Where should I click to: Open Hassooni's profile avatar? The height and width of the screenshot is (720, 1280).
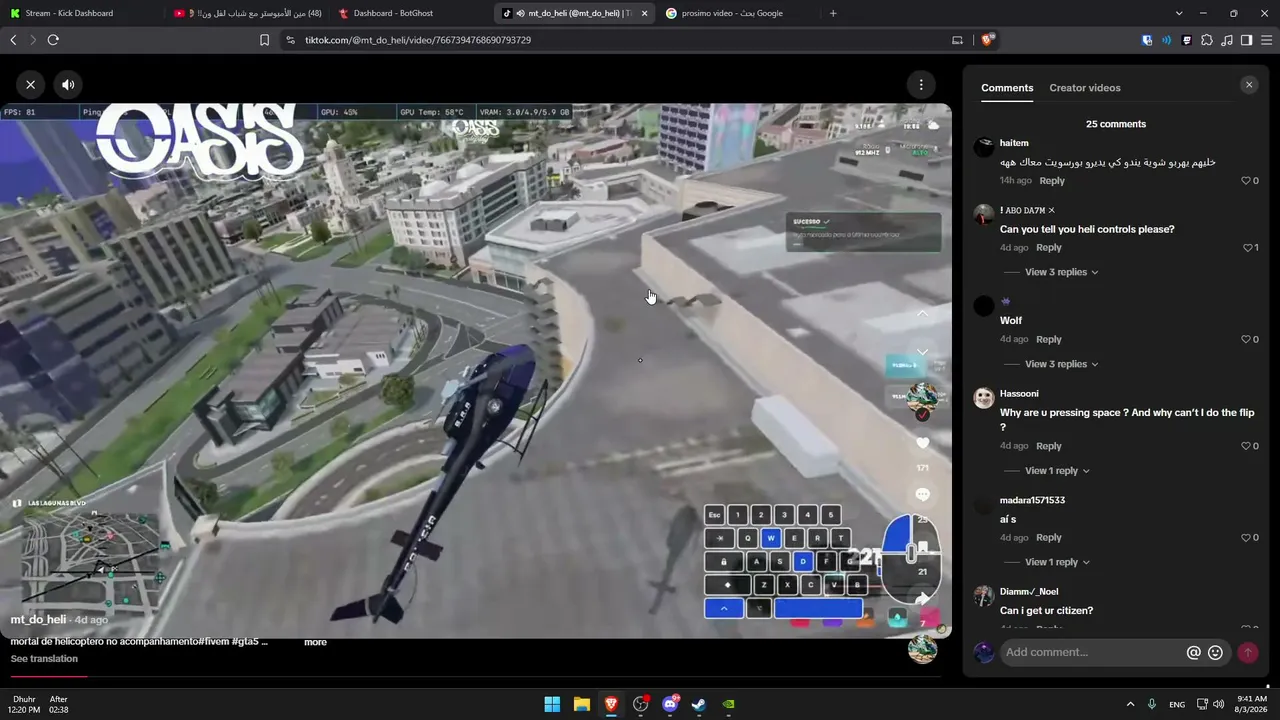pyautogui.click(x=984, y=398)
